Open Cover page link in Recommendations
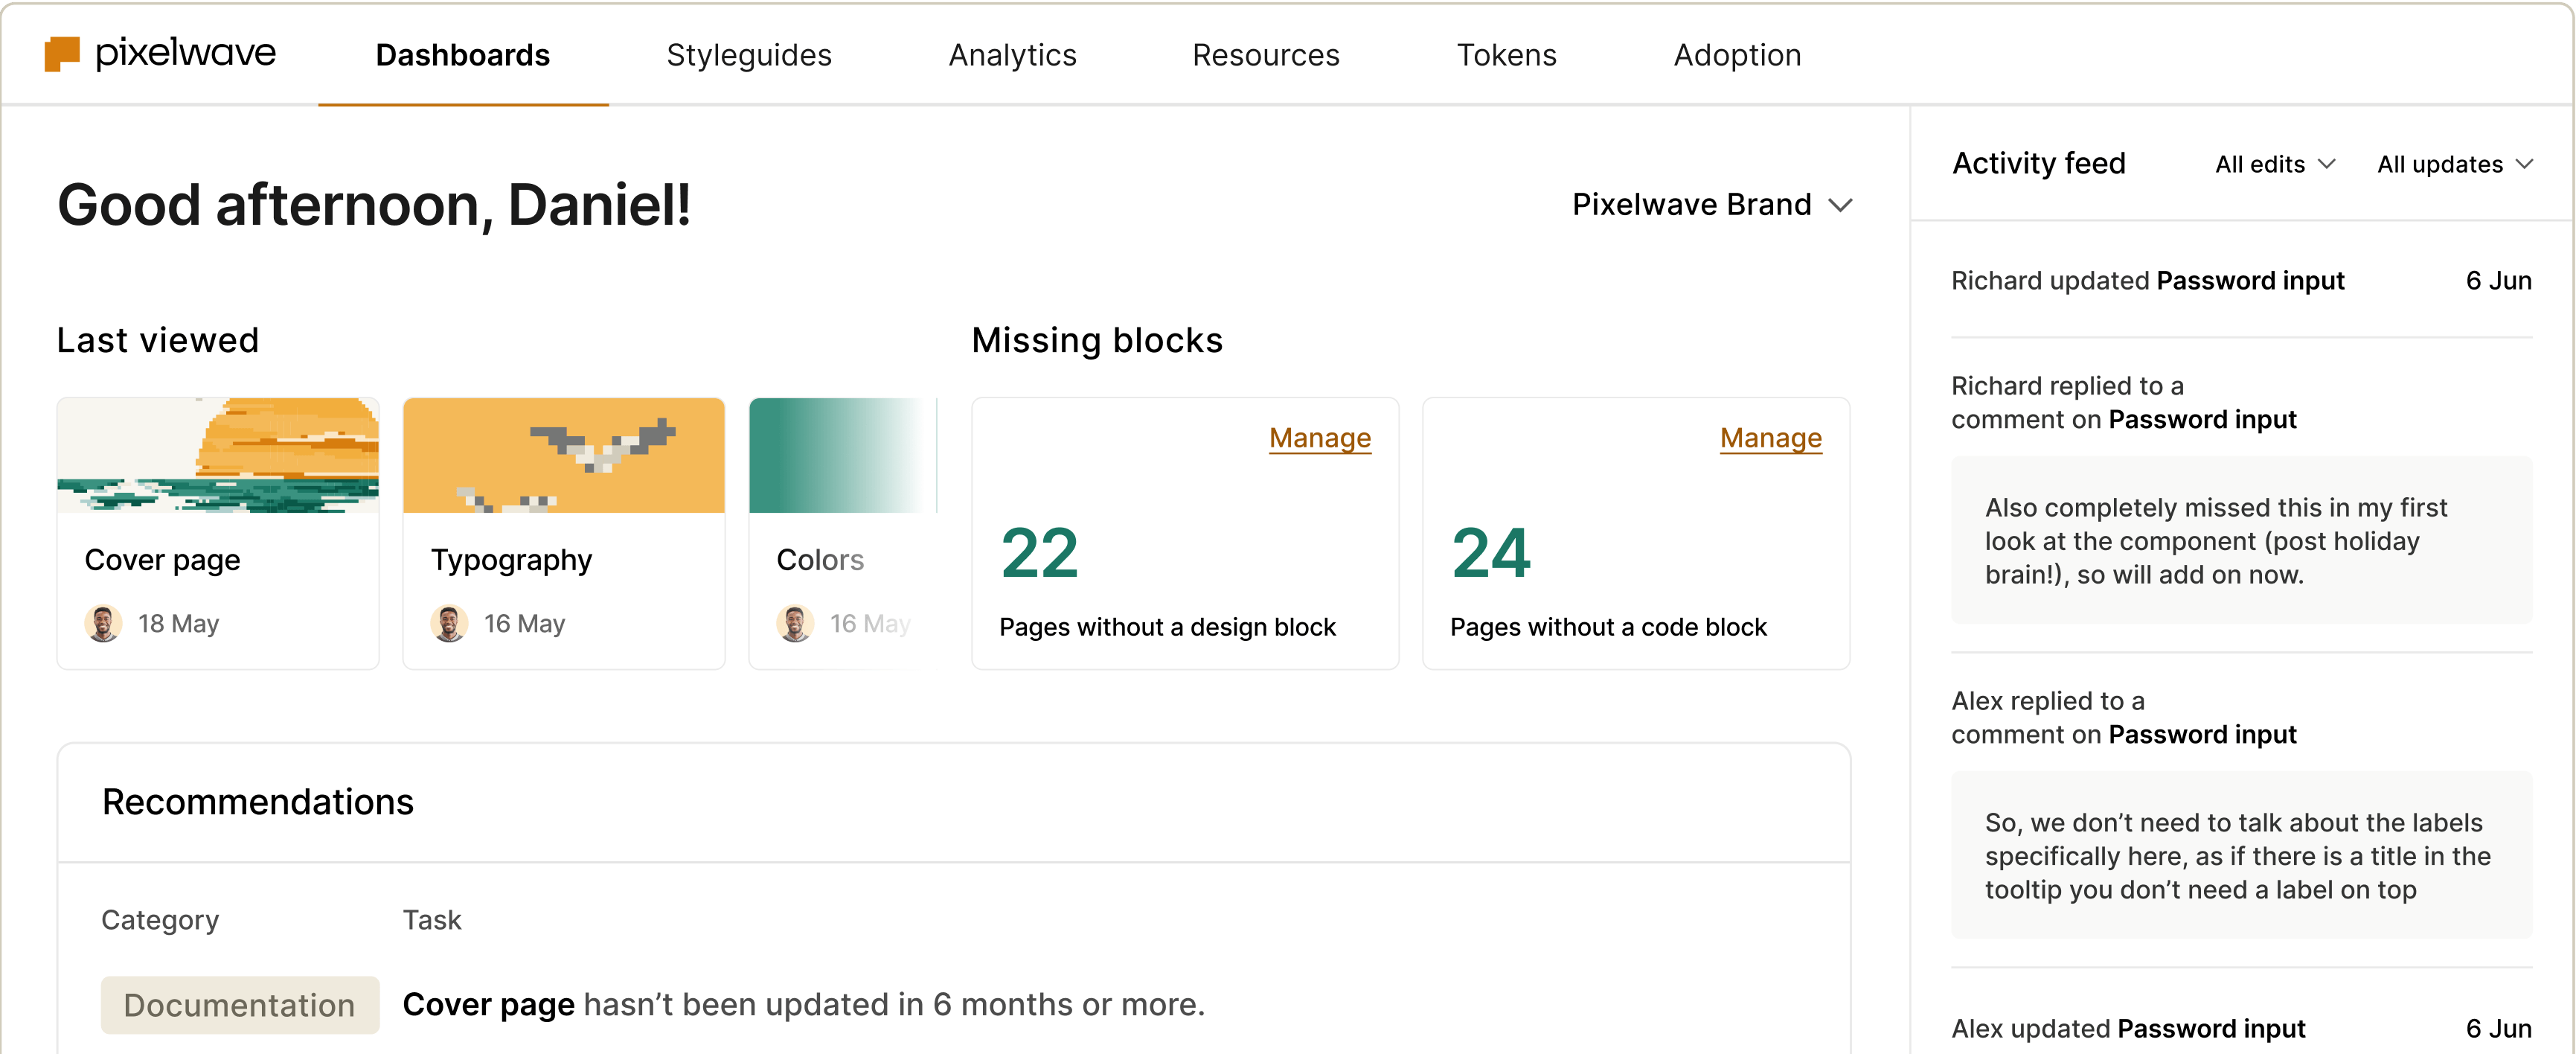The image size is (2576, 1054). pyautogui.click(x=488, y=1005)
